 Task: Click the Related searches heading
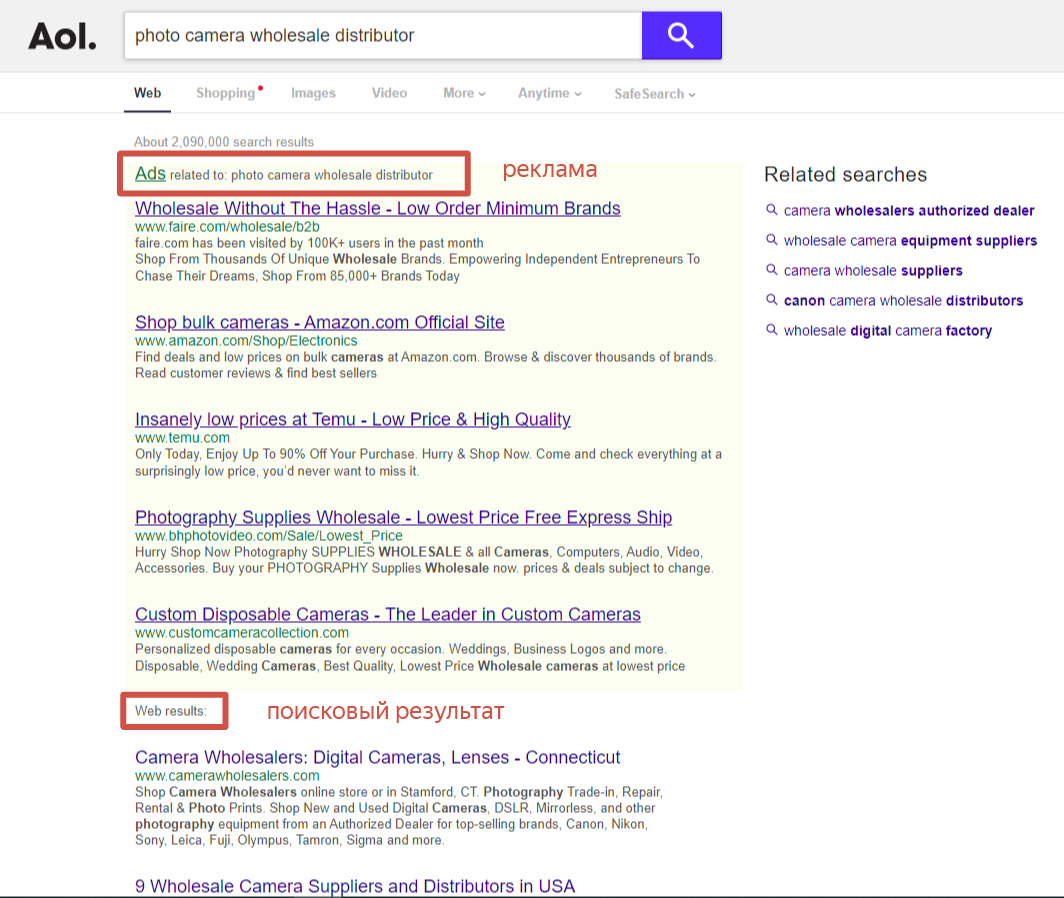click(x=846, y=174)
